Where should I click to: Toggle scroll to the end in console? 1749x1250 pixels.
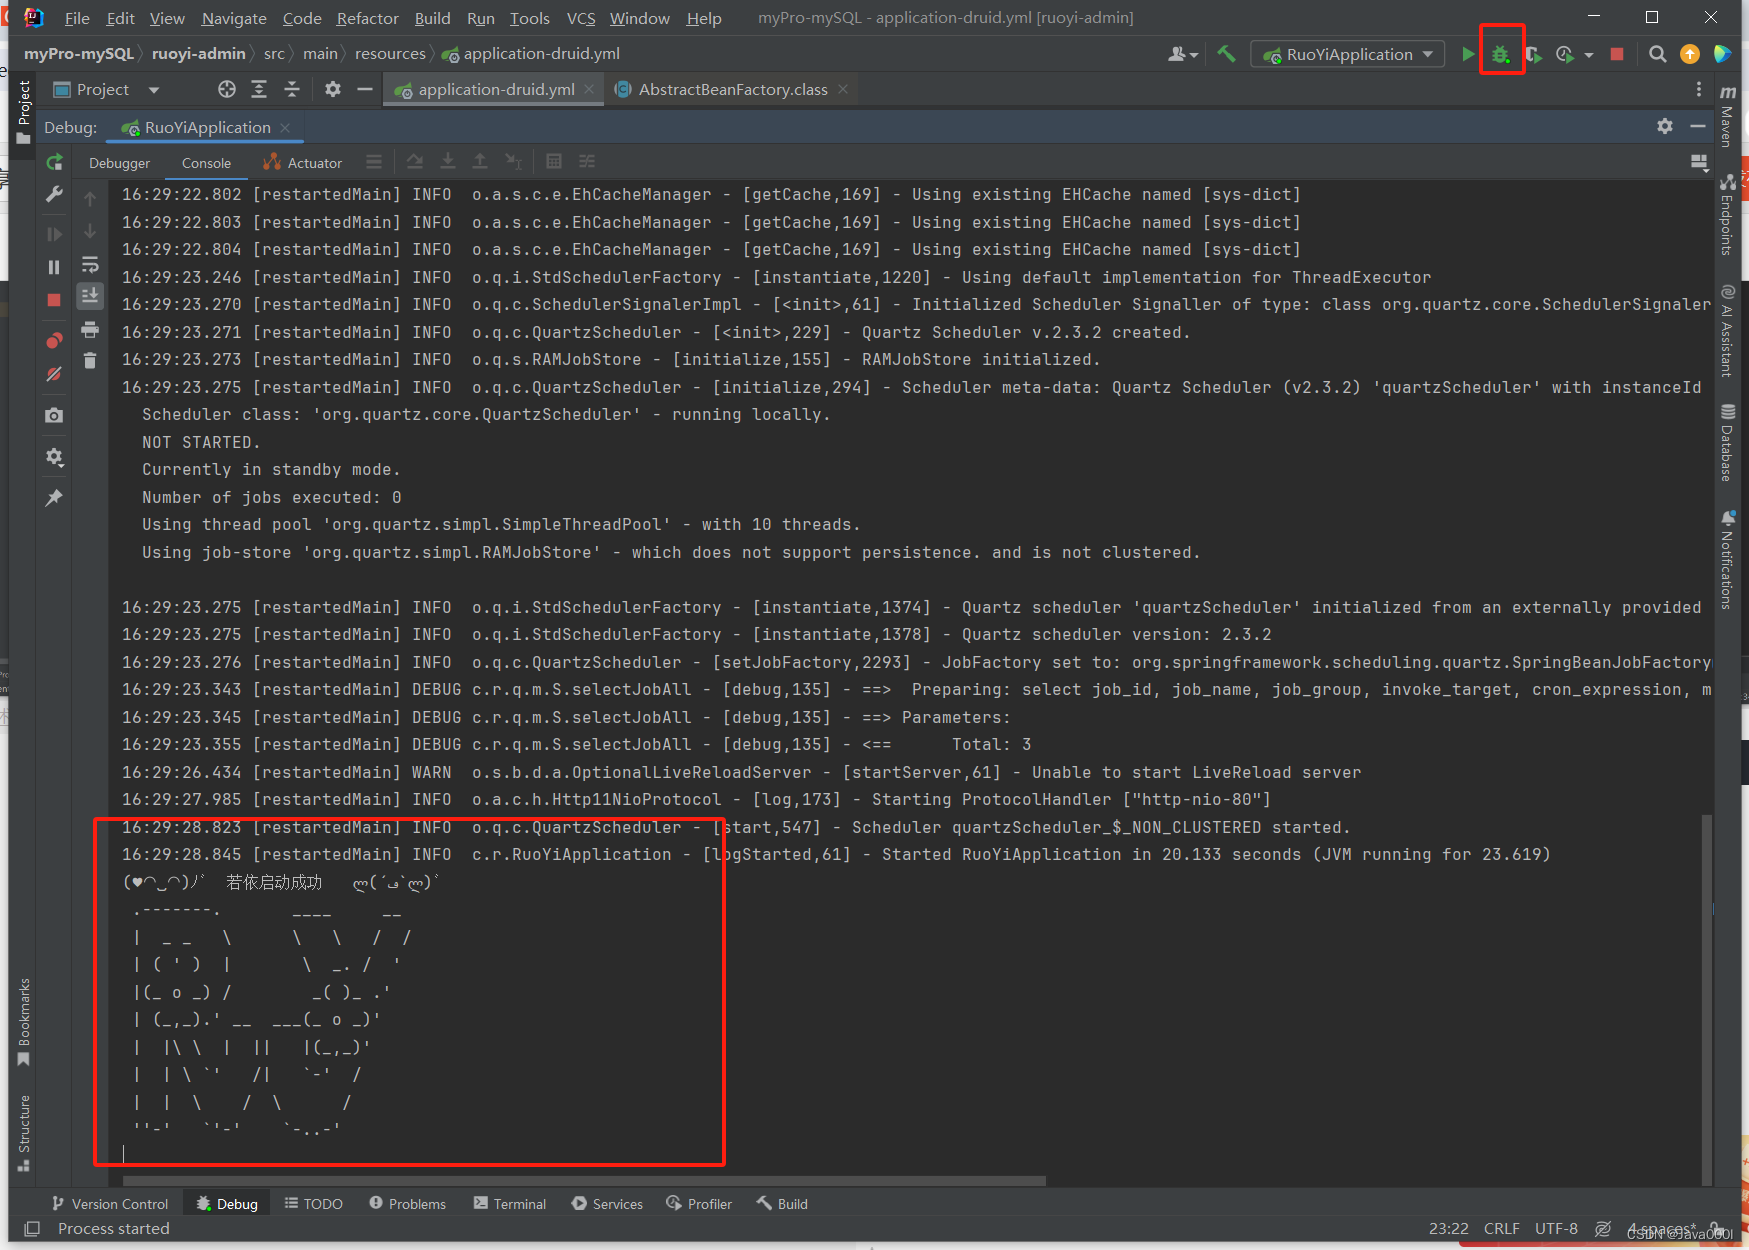(90, 295)
